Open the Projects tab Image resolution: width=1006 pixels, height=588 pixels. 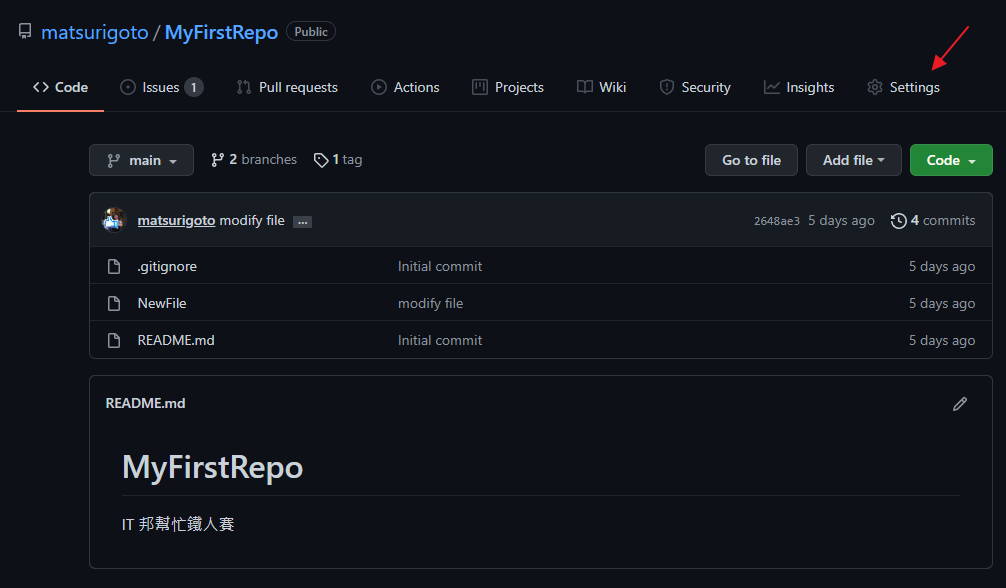[x=507, y=87]
